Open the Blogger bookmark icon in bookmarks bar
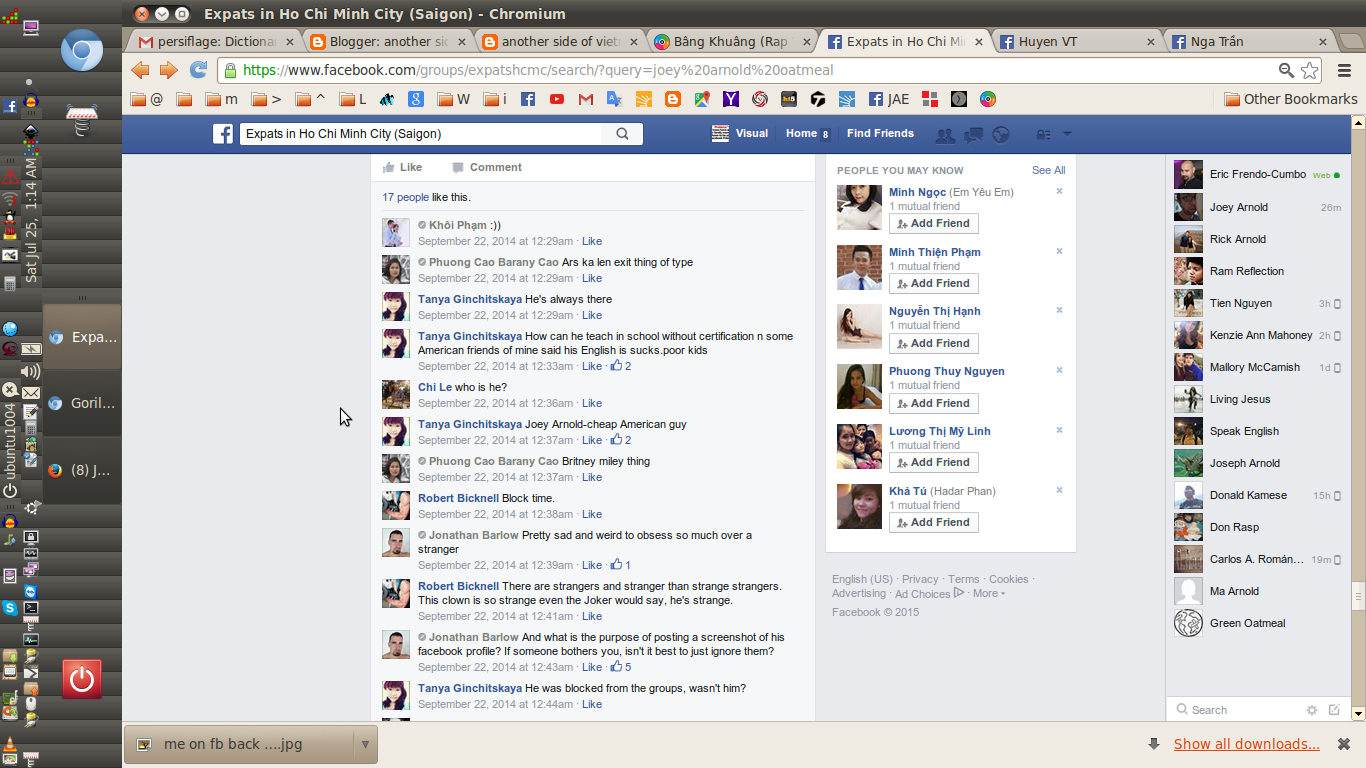Image resolution: width=1366 pixels, height=768 pixels. pos(673,99)
